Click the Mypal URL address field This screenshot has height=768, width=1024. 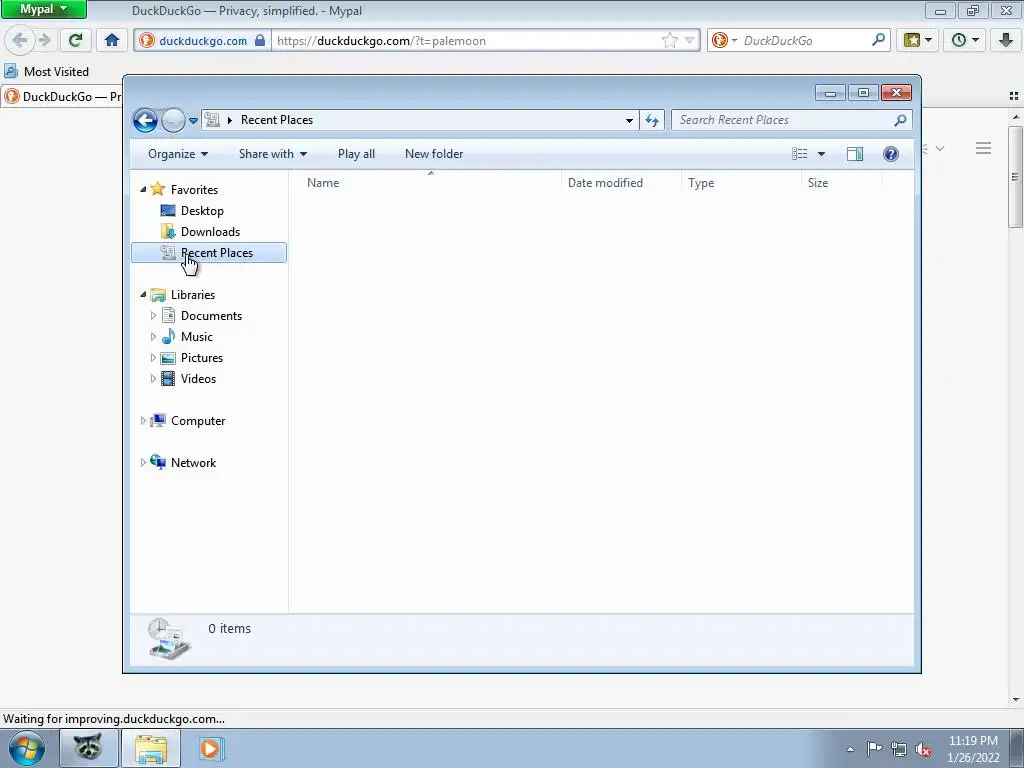(x=465, y=40)
